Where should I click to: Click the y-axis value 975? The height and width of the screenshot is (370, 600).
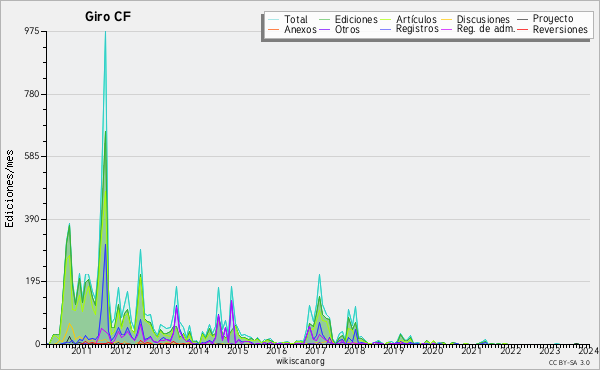pyautogui.click(x=32, y=31)
